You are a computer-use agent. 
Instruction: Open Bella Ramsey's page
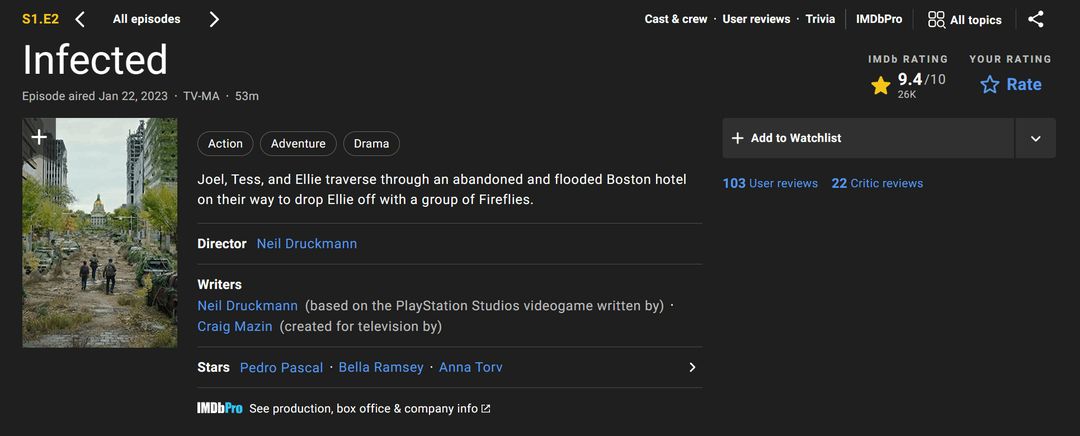381,368
